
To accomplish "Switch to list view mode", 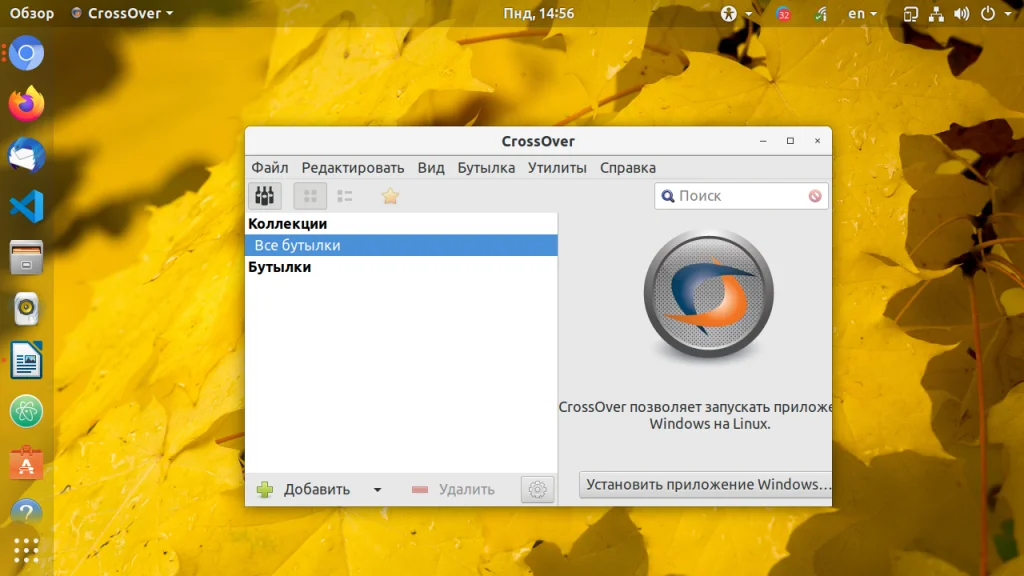I will tap(345, 196).
